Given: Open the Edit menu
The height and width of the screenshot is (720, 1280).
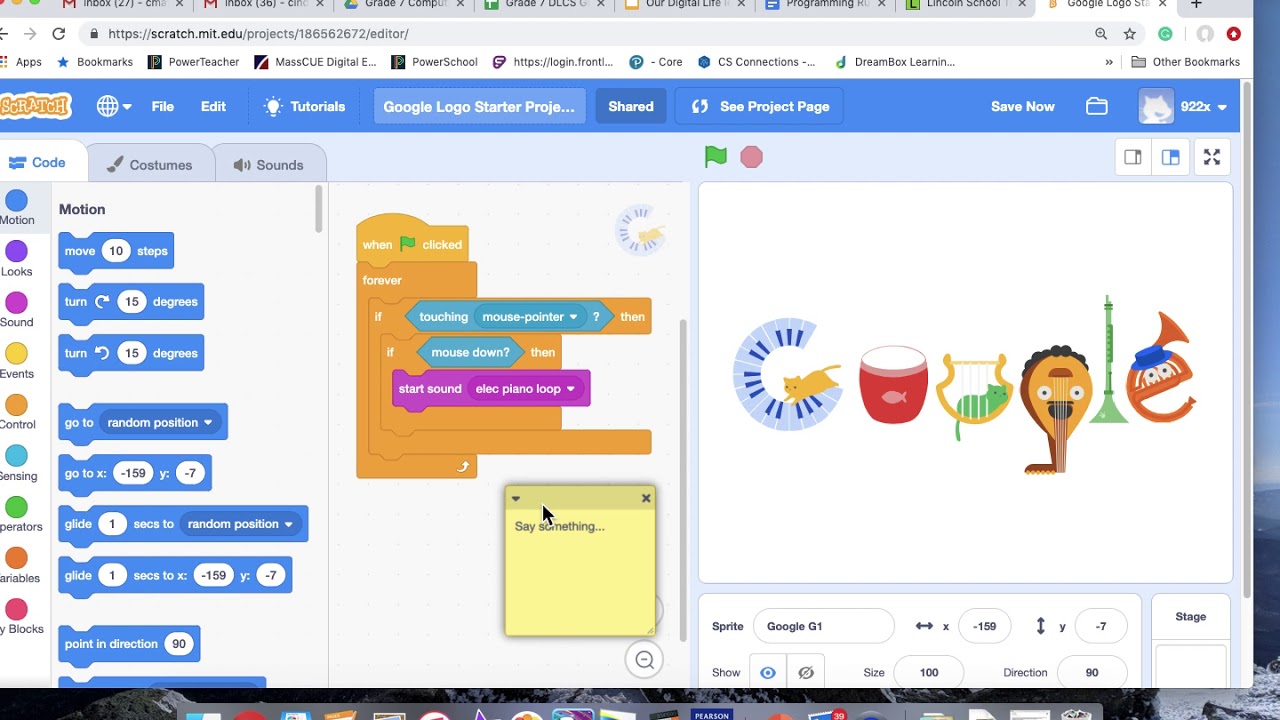Looking at the screenshot, I should (x=213, y=106).
